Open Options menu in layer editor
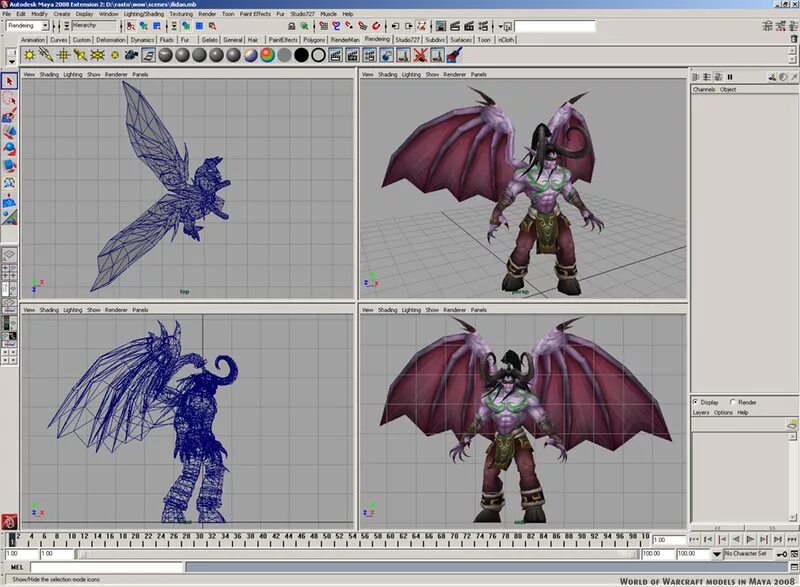The image size is (800, 587). 723,413
